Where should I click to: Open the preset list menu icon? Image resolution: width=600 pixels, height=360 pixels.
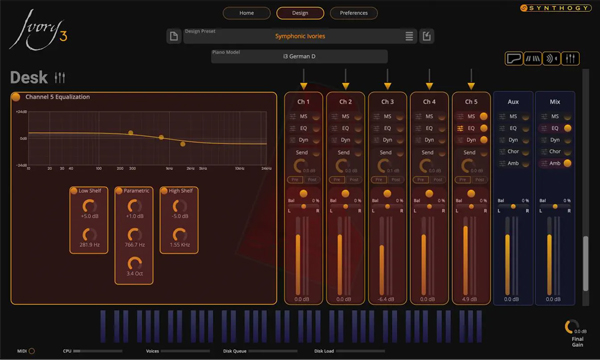[x=409, y=36]
